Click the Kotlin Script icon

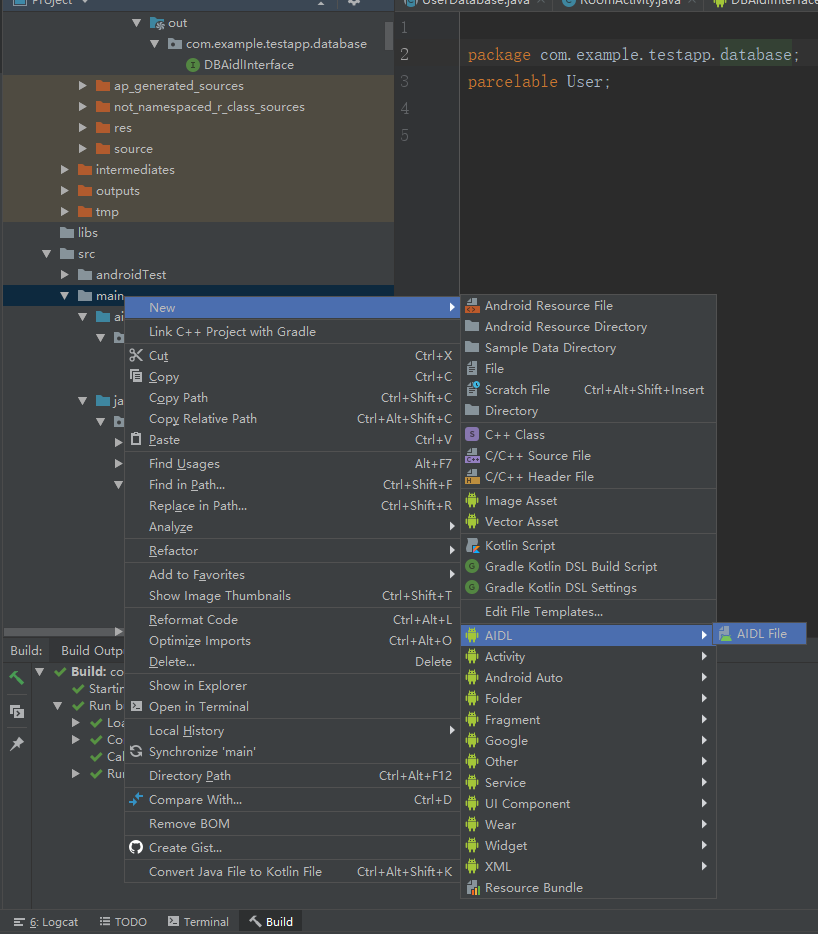click(472, 546)
